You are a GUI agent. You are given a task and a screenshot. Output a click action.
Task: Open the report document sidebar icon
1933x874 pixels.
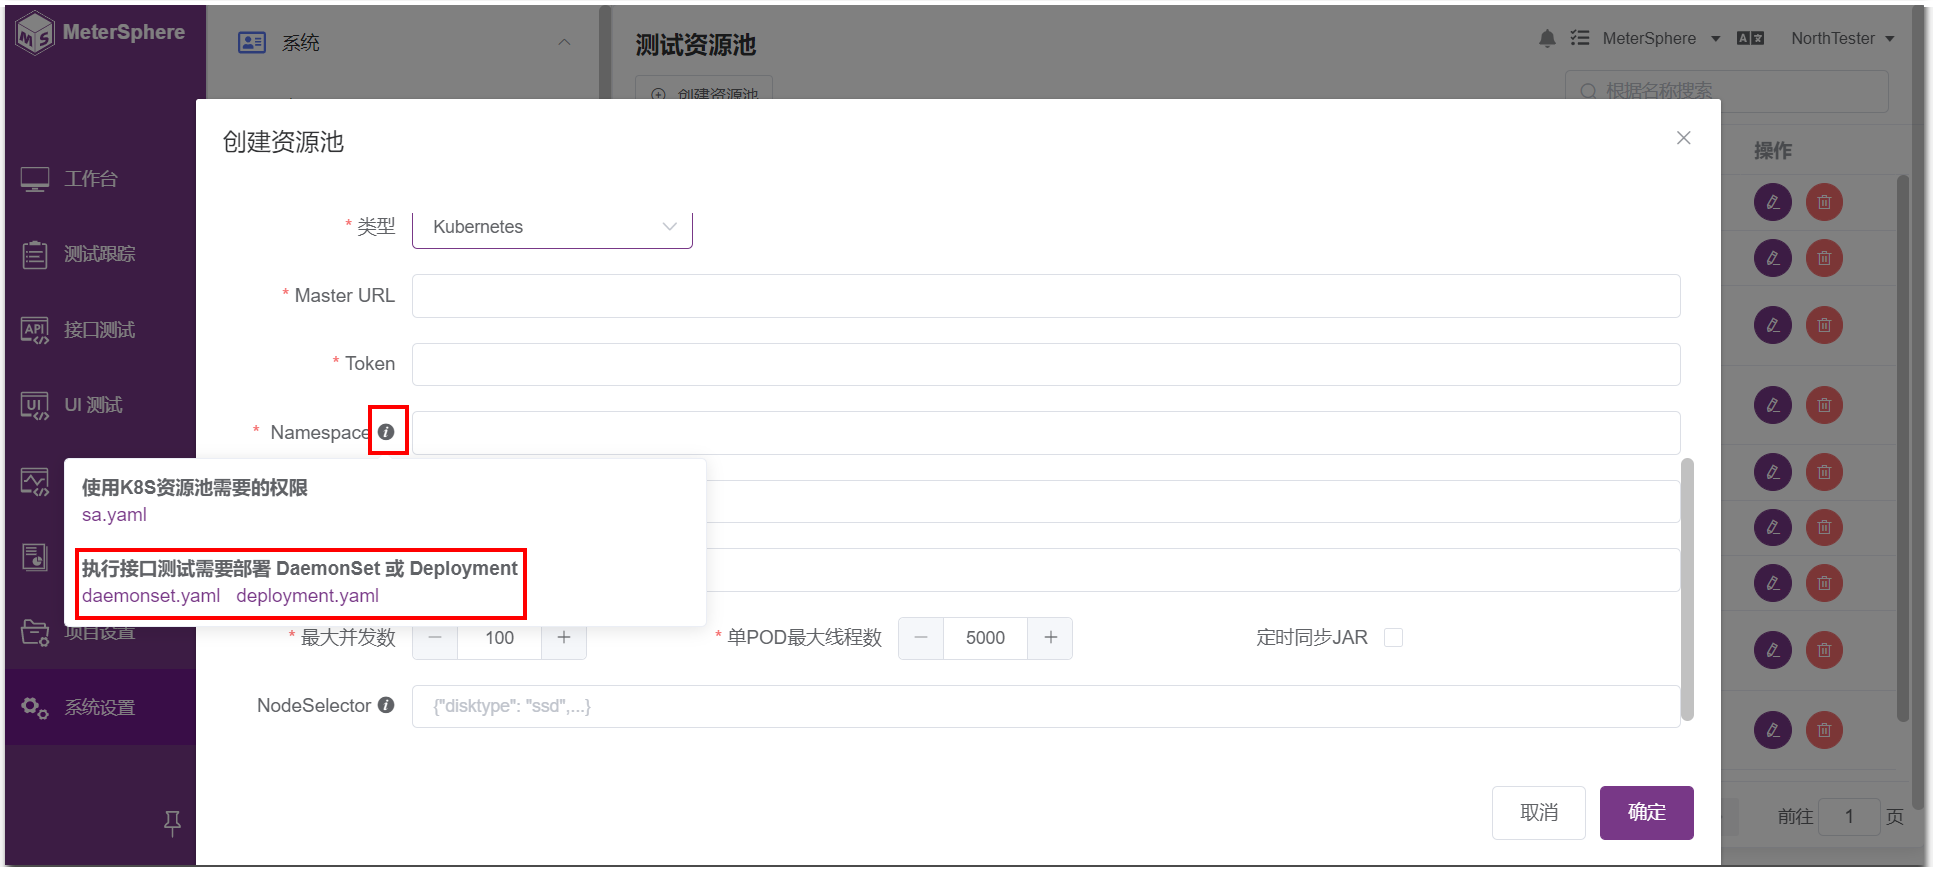click(35, 557)
